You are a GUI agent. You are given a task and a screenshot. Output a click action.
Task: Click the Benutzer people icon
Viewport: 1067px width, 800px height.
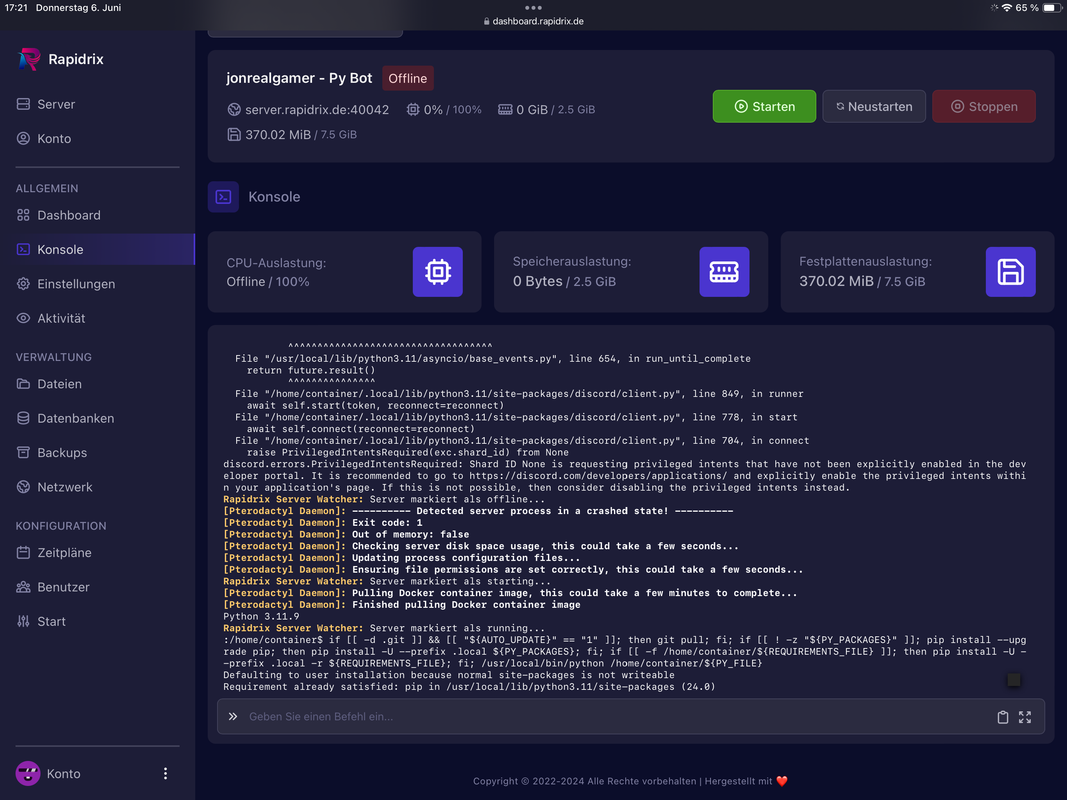tap(23, 587)
